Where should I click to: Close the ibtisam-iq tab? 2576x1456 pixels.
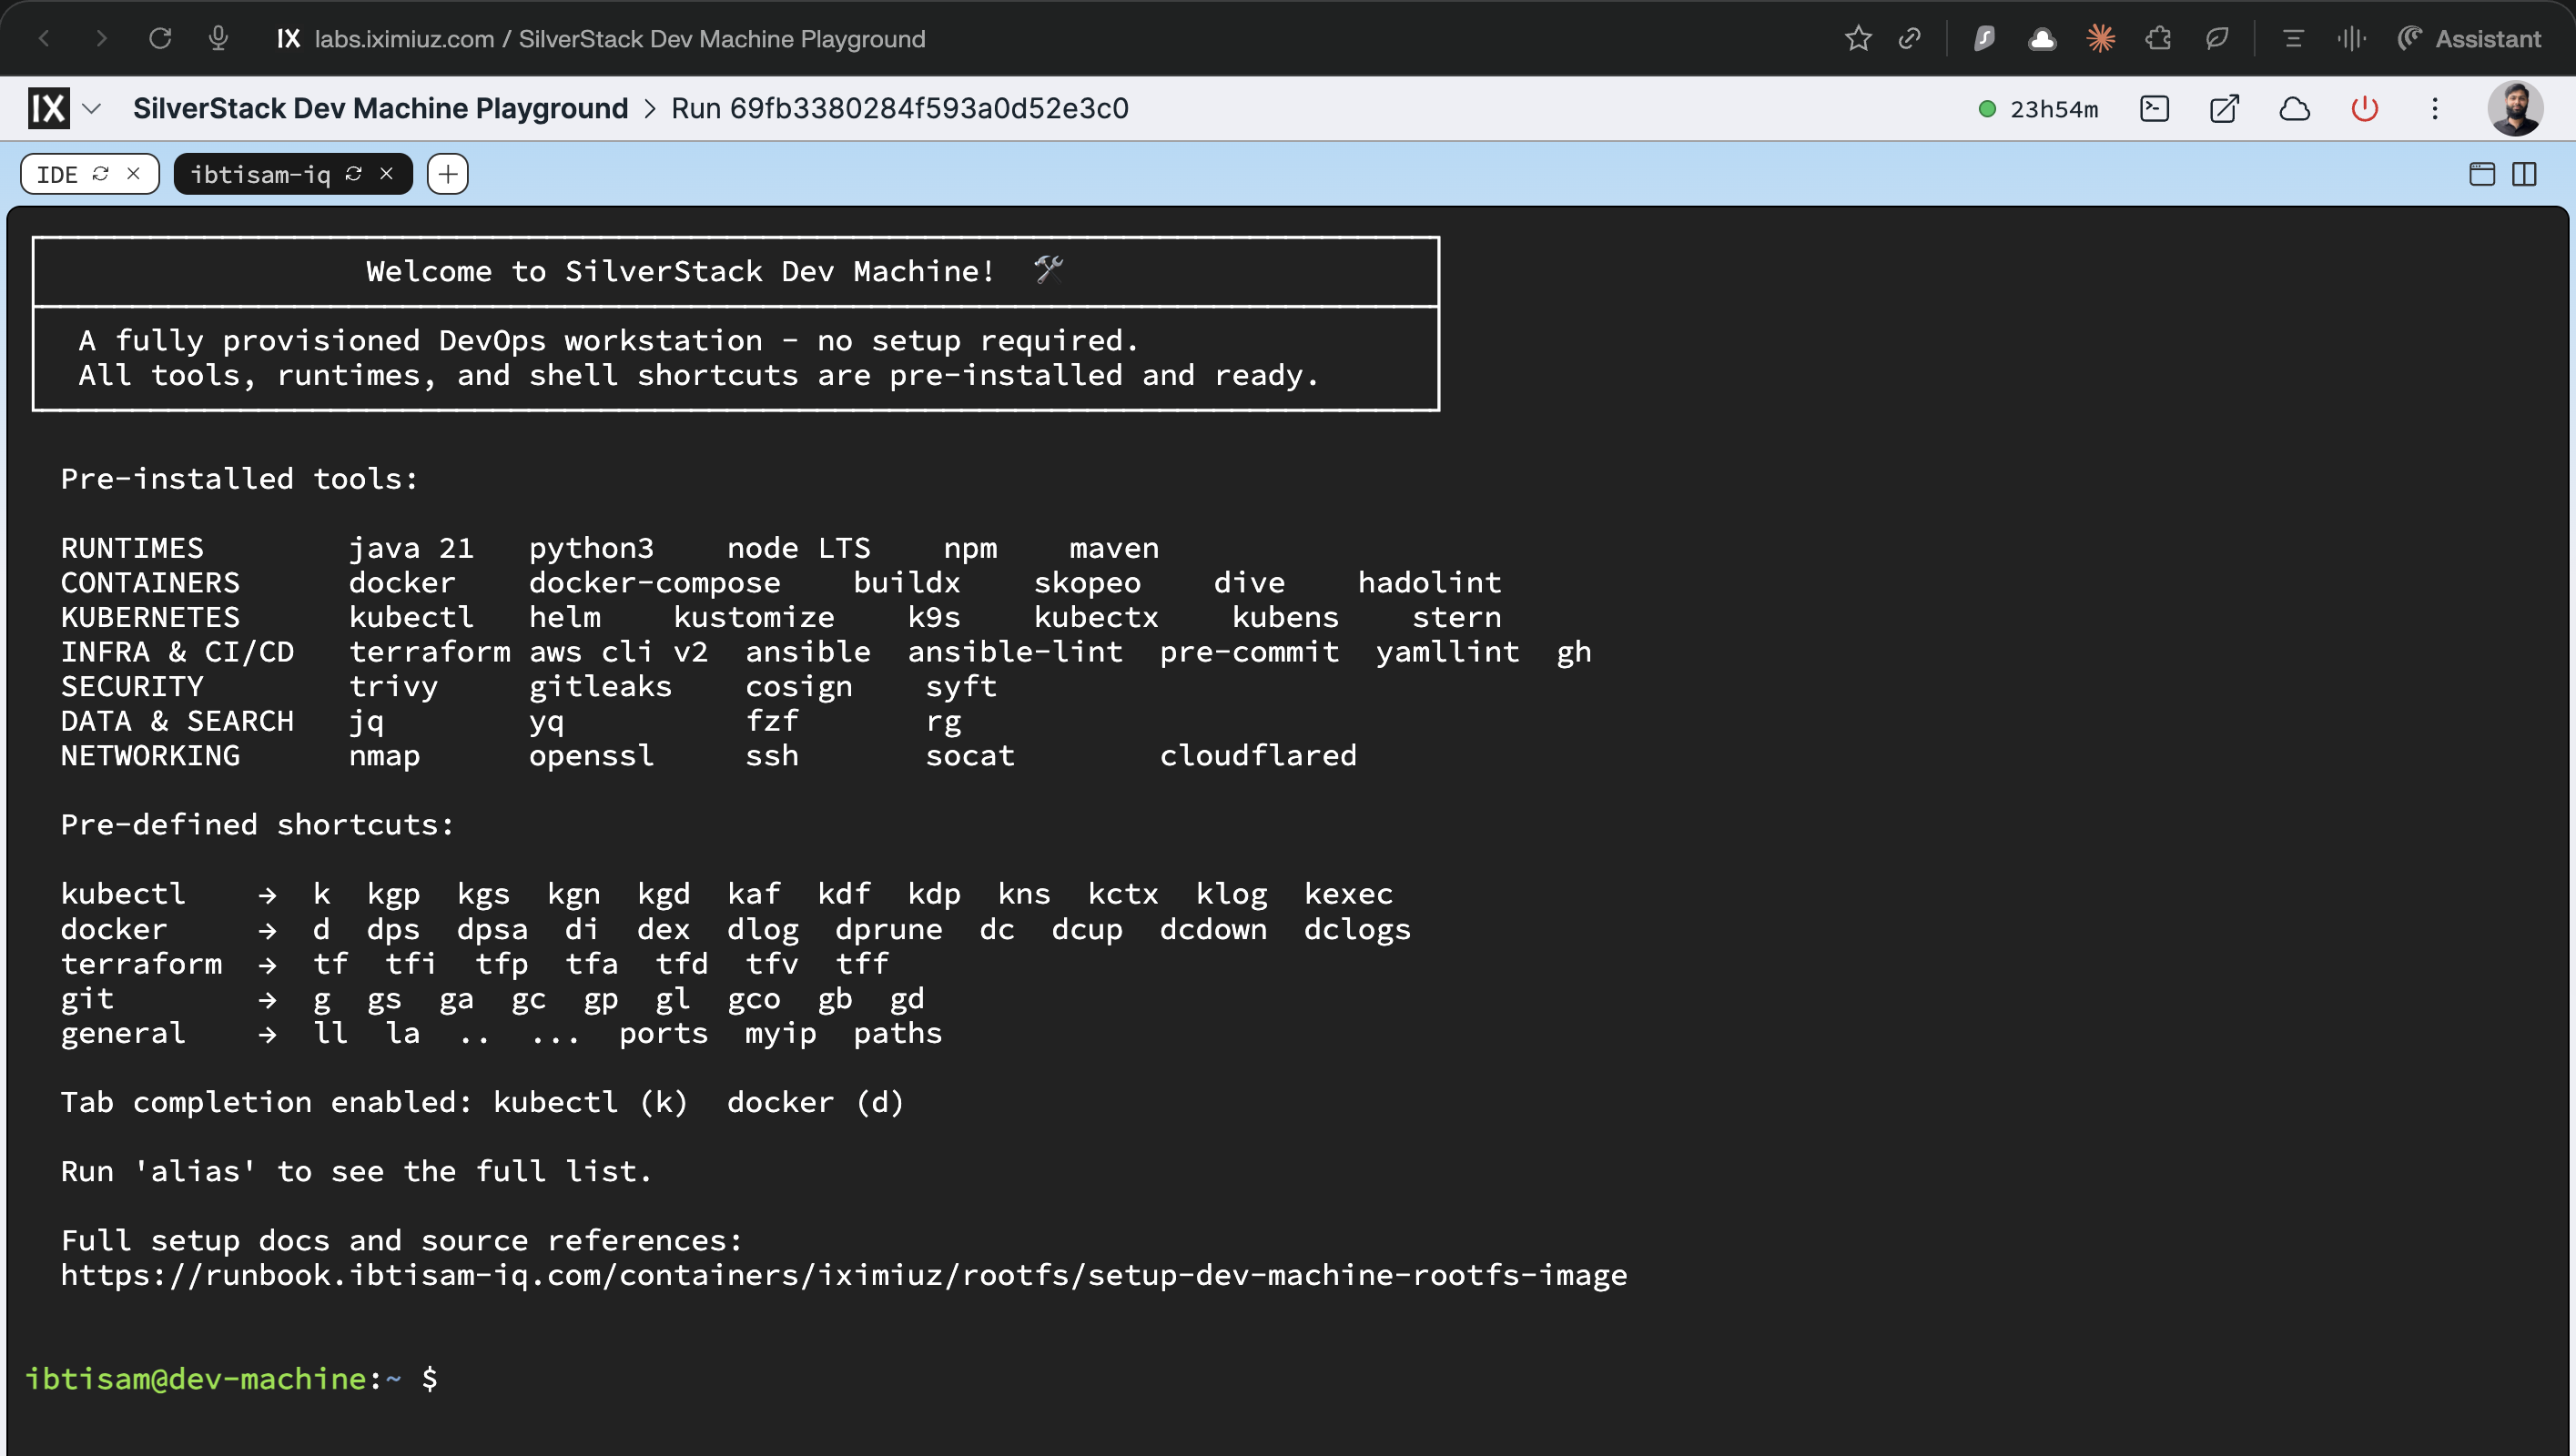tap(386, 173)
